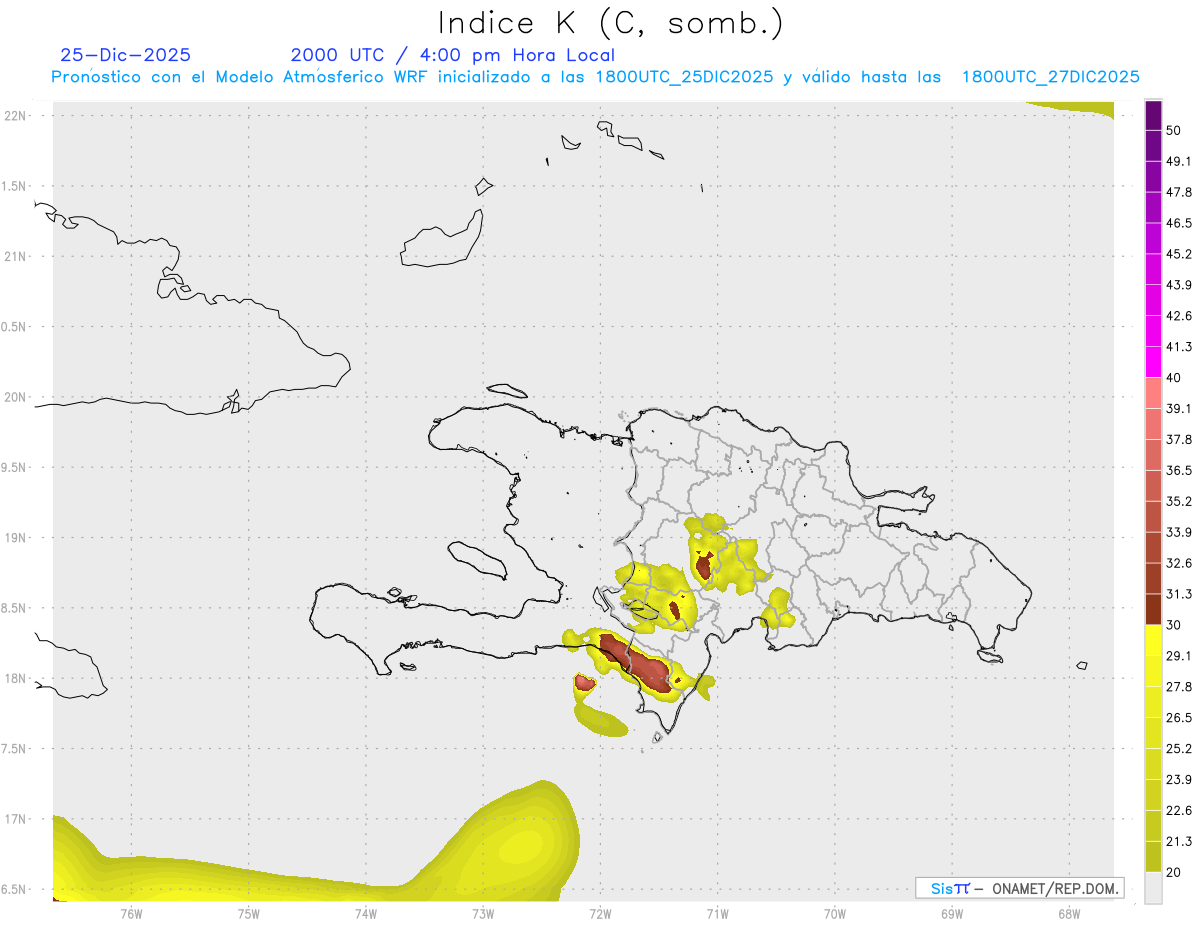Click the "23.9" color scale label

pyautogui.click(x=1179, y=780)
